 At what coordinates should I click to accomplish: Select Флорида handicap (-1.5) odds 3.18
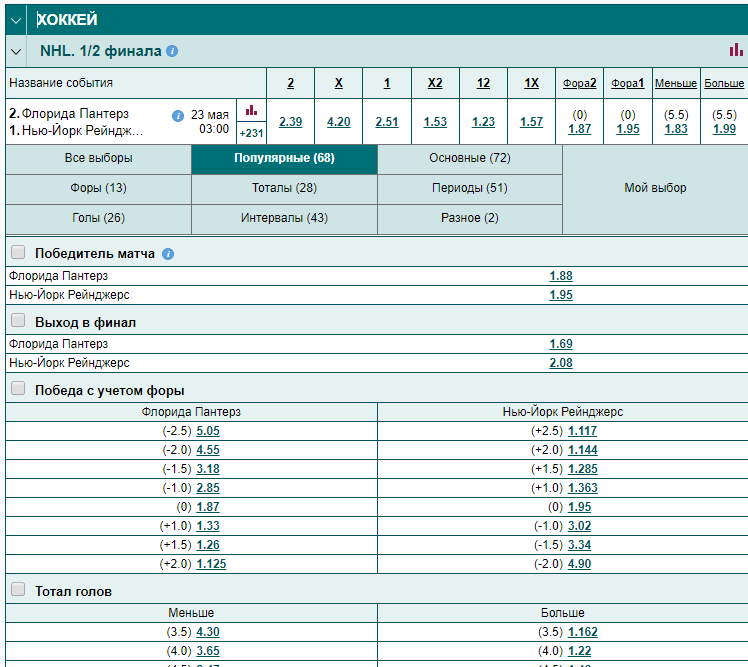point(208,469)
